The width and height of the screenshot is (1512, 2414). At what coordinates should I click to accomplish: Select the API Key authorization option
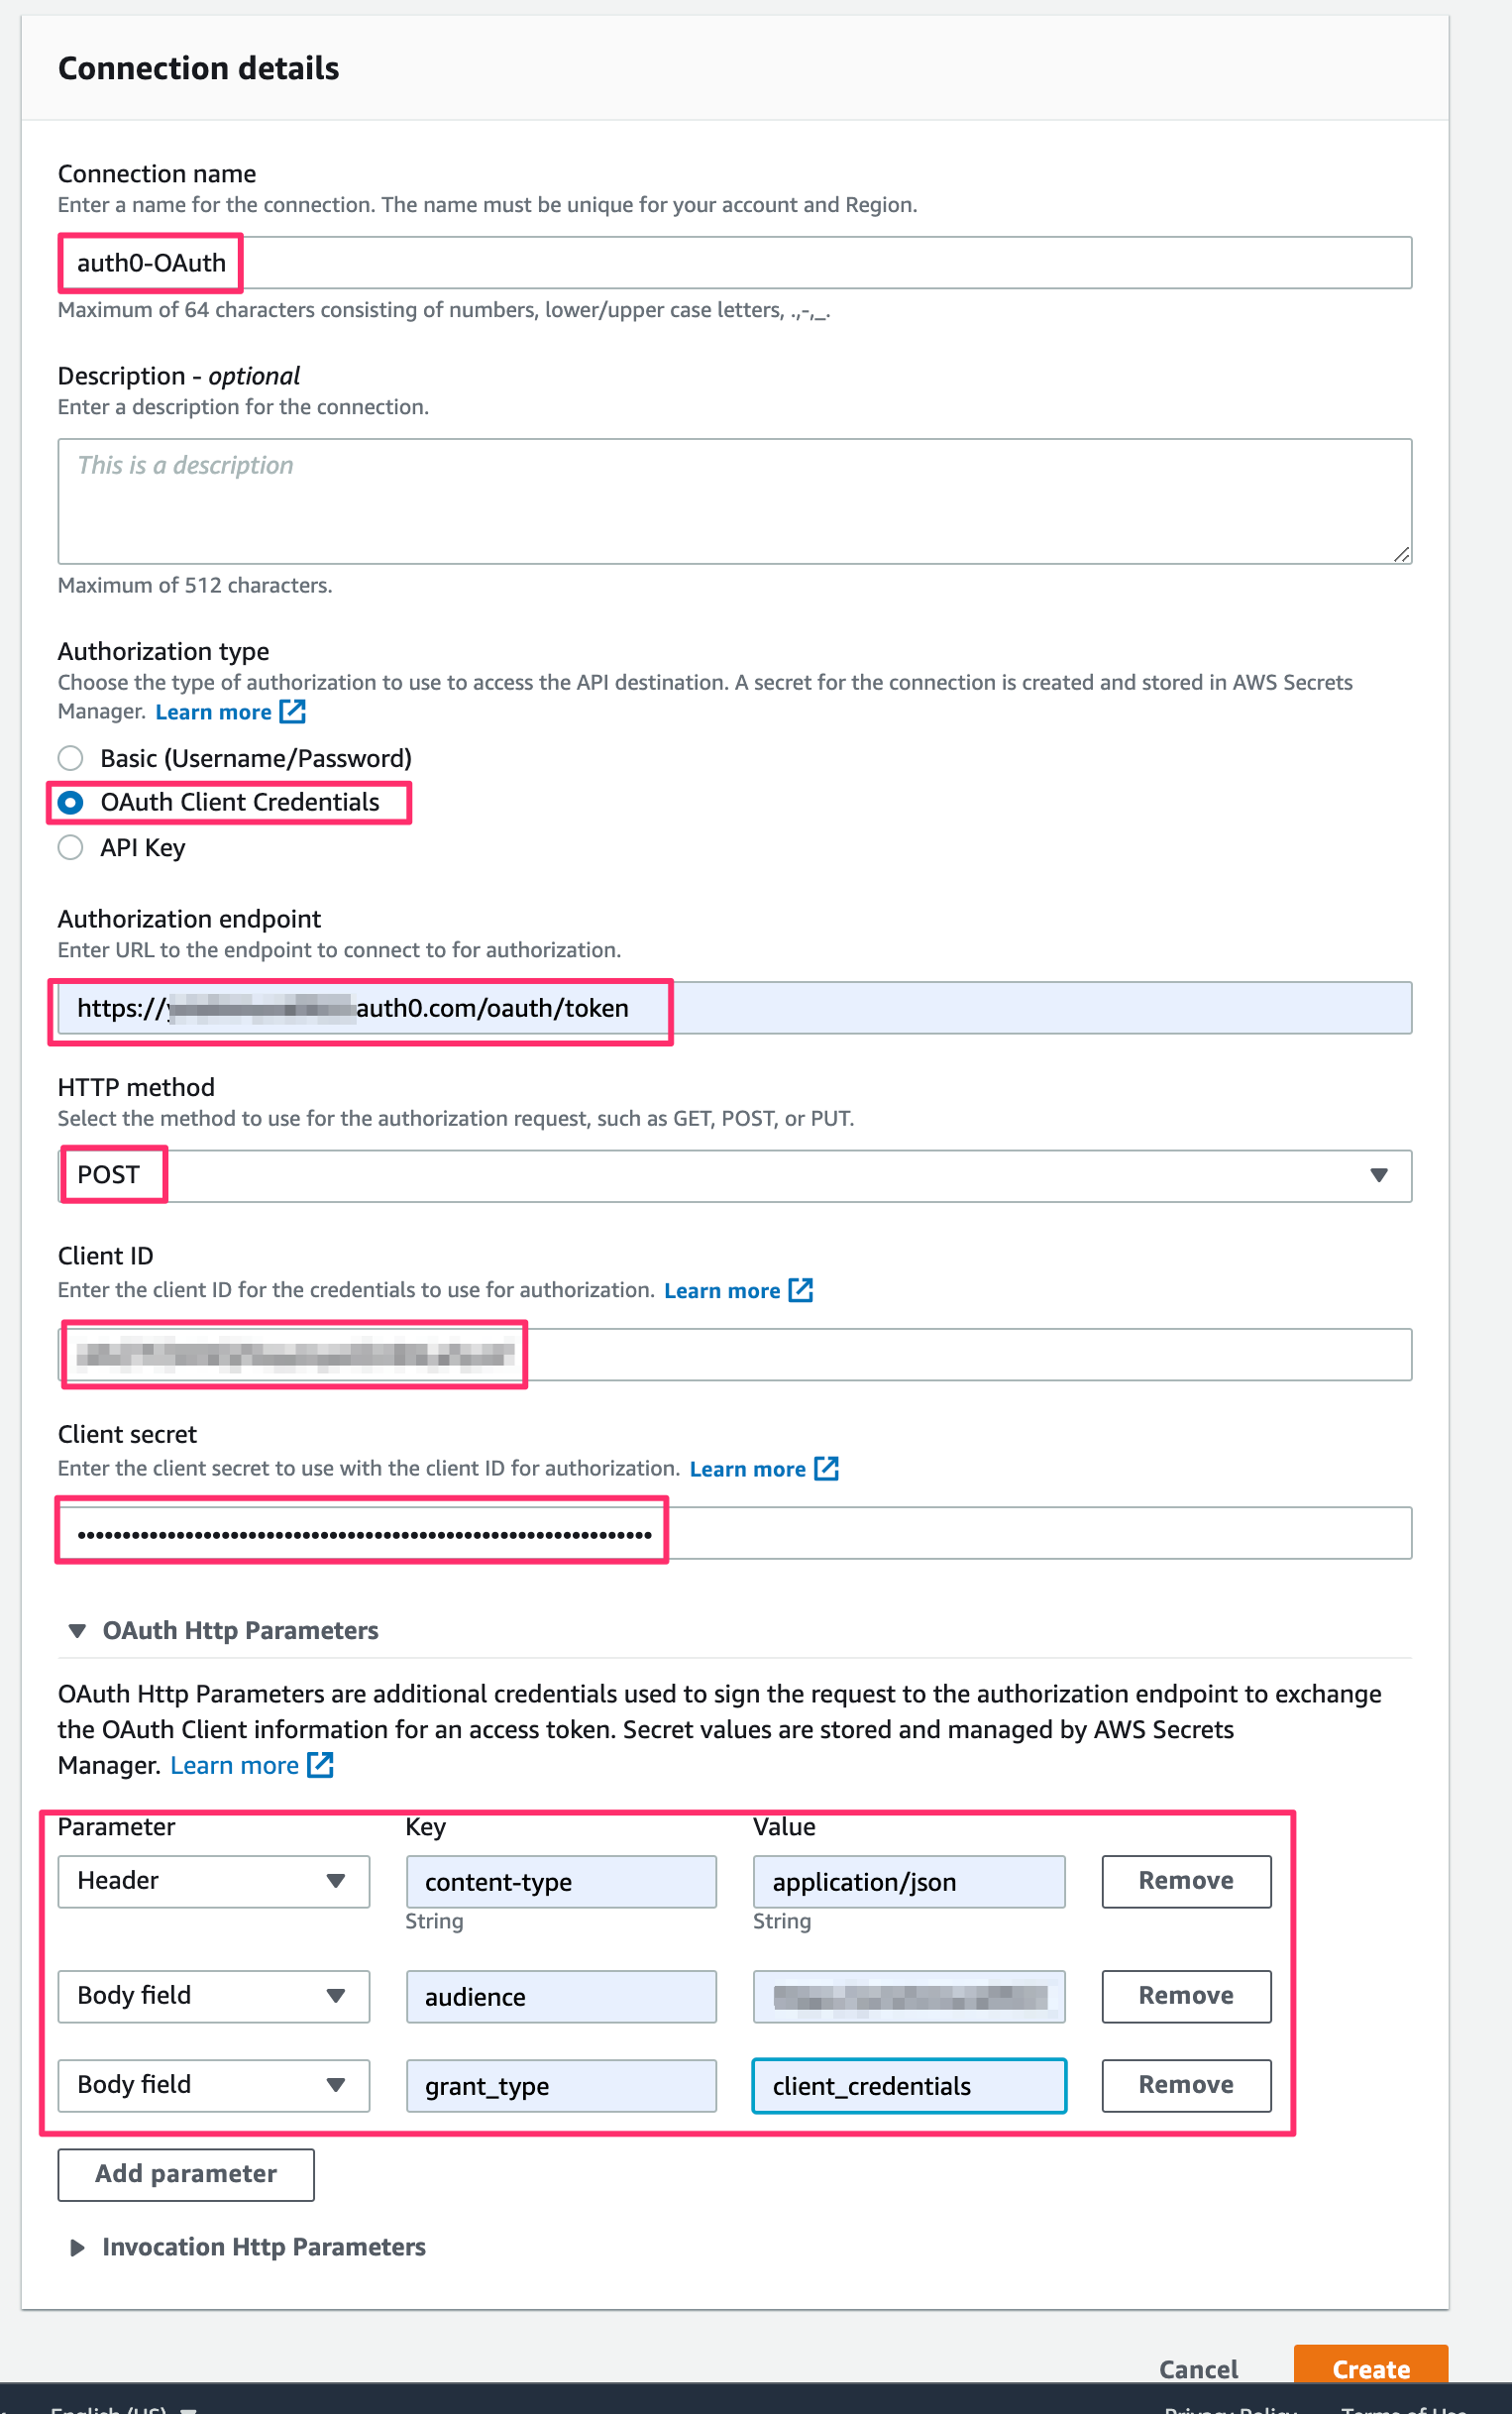(71, 847)
